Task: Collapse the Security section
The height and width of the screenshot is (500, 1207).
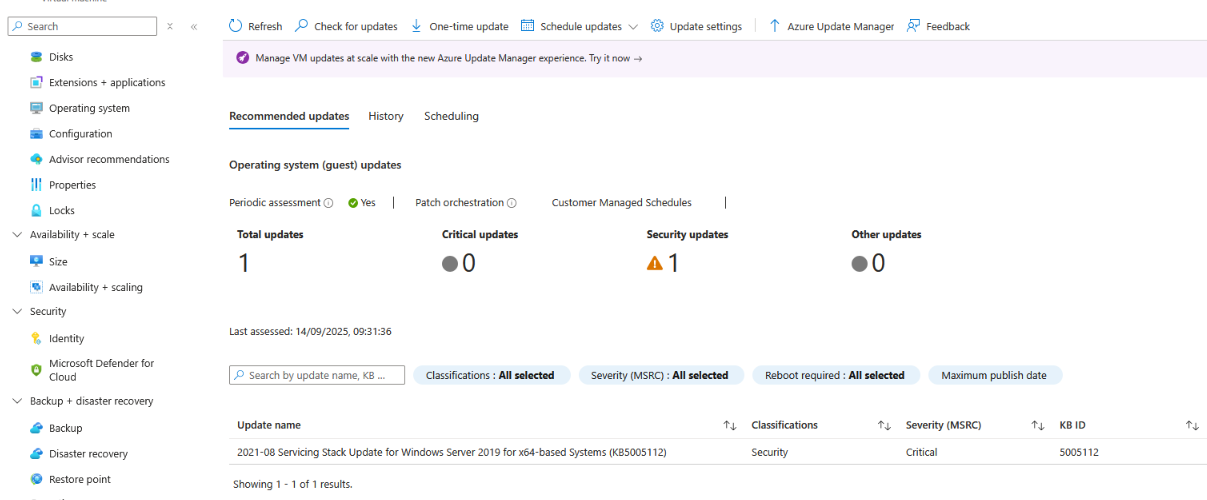Action: [16, 312]
